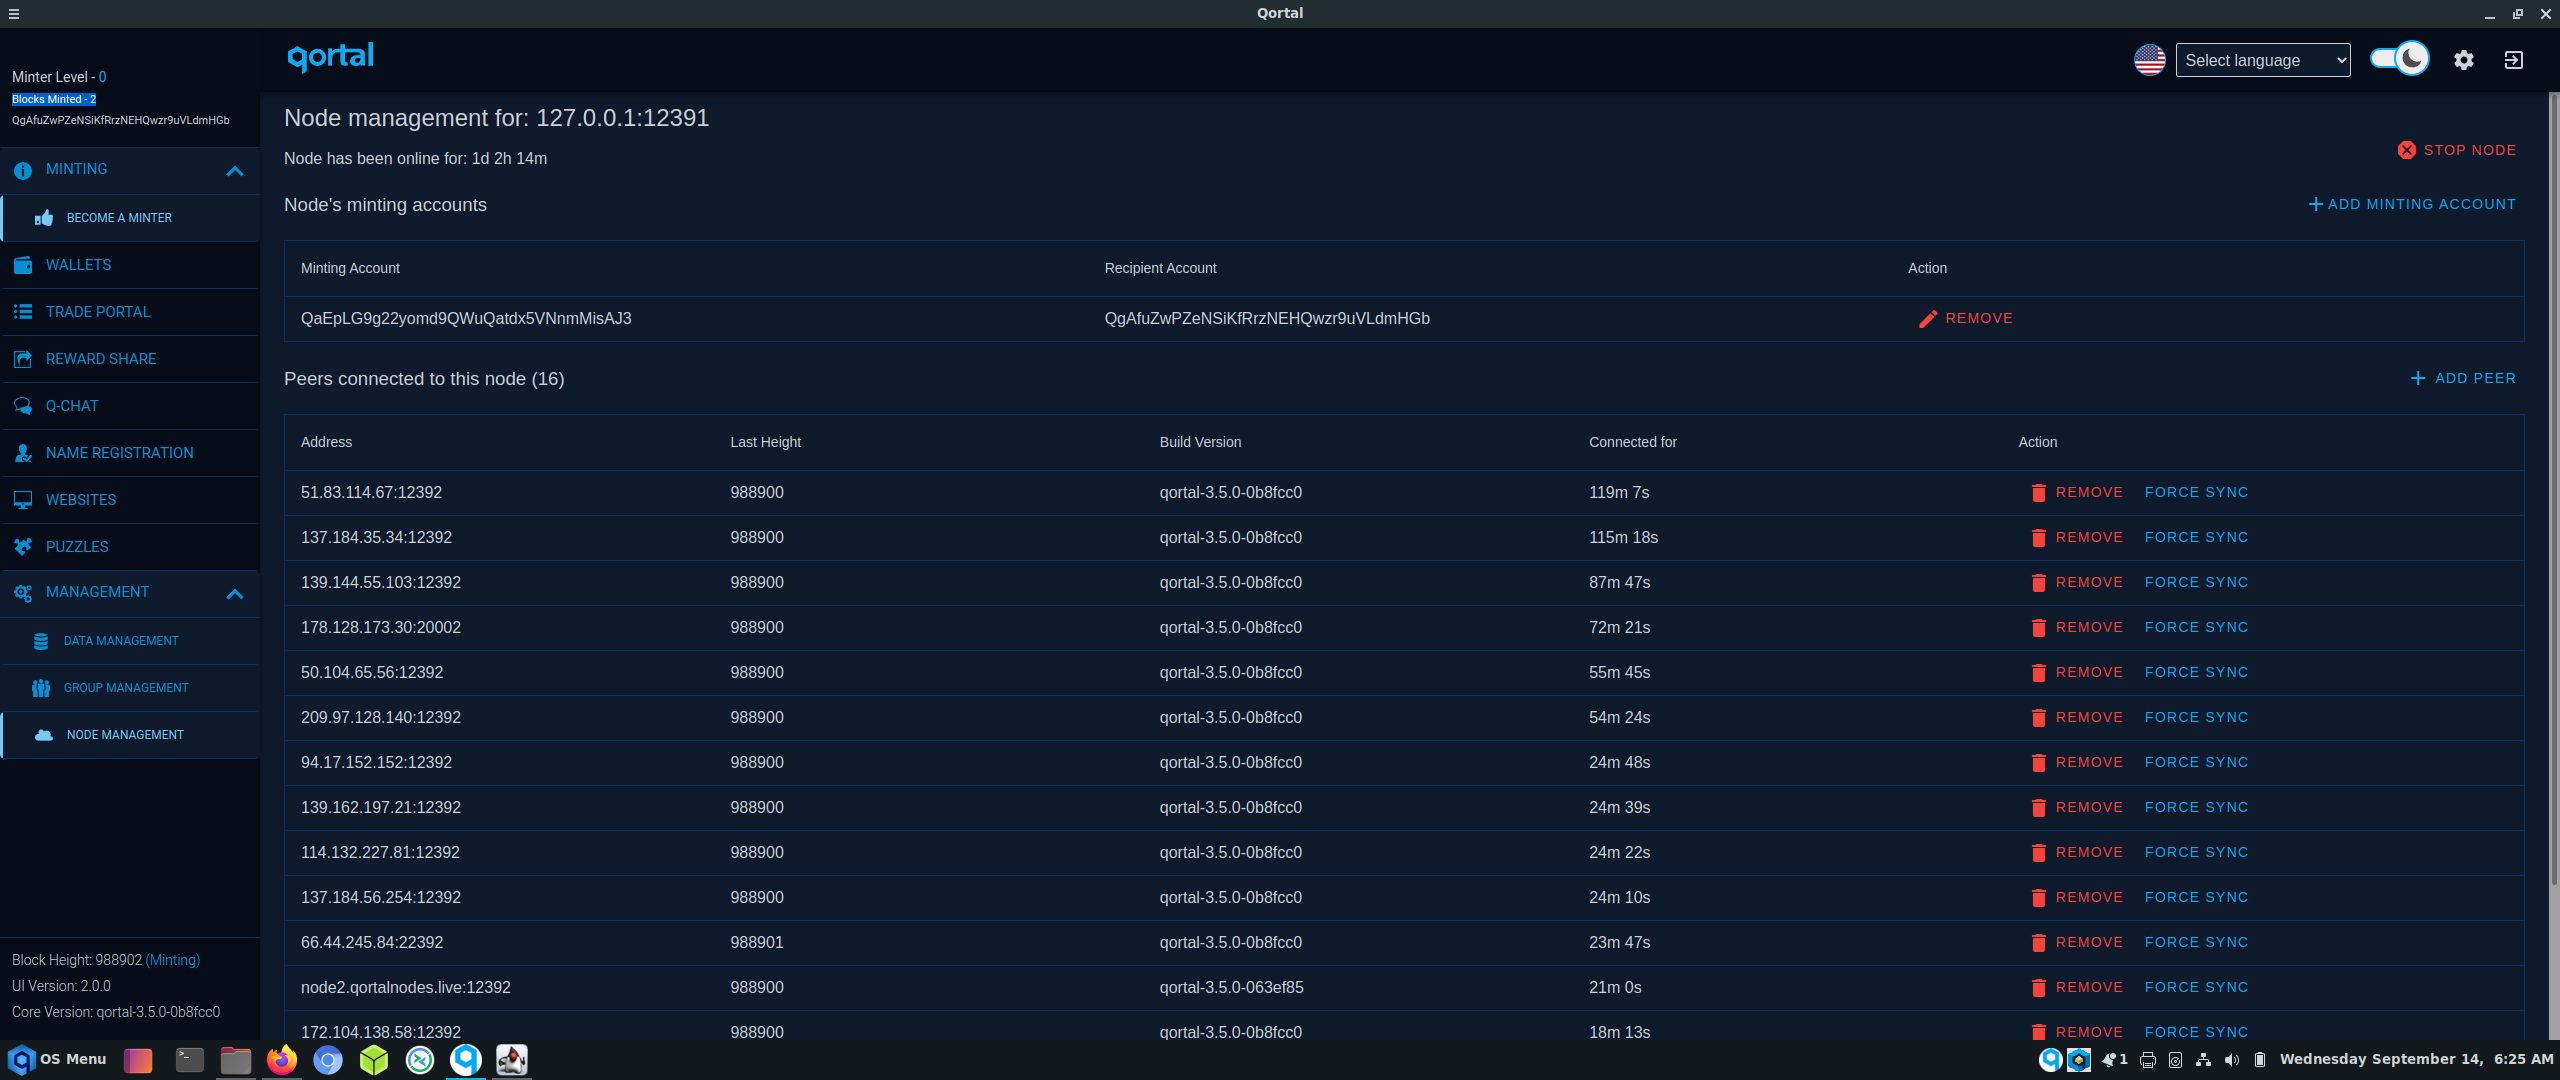2560x1080 pixels.
Task: Click trash icon for peer 114.132.227.81:12392
Action: [x=2038, y=853]
